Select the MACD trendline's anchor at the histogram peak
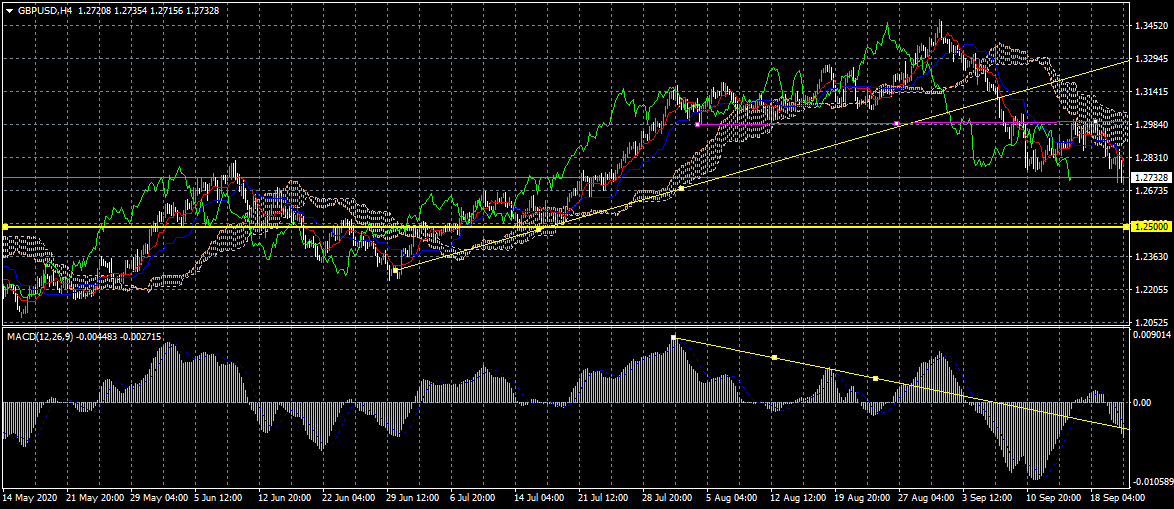Screen dimensions: 1174x509 [x=675, y=338]
